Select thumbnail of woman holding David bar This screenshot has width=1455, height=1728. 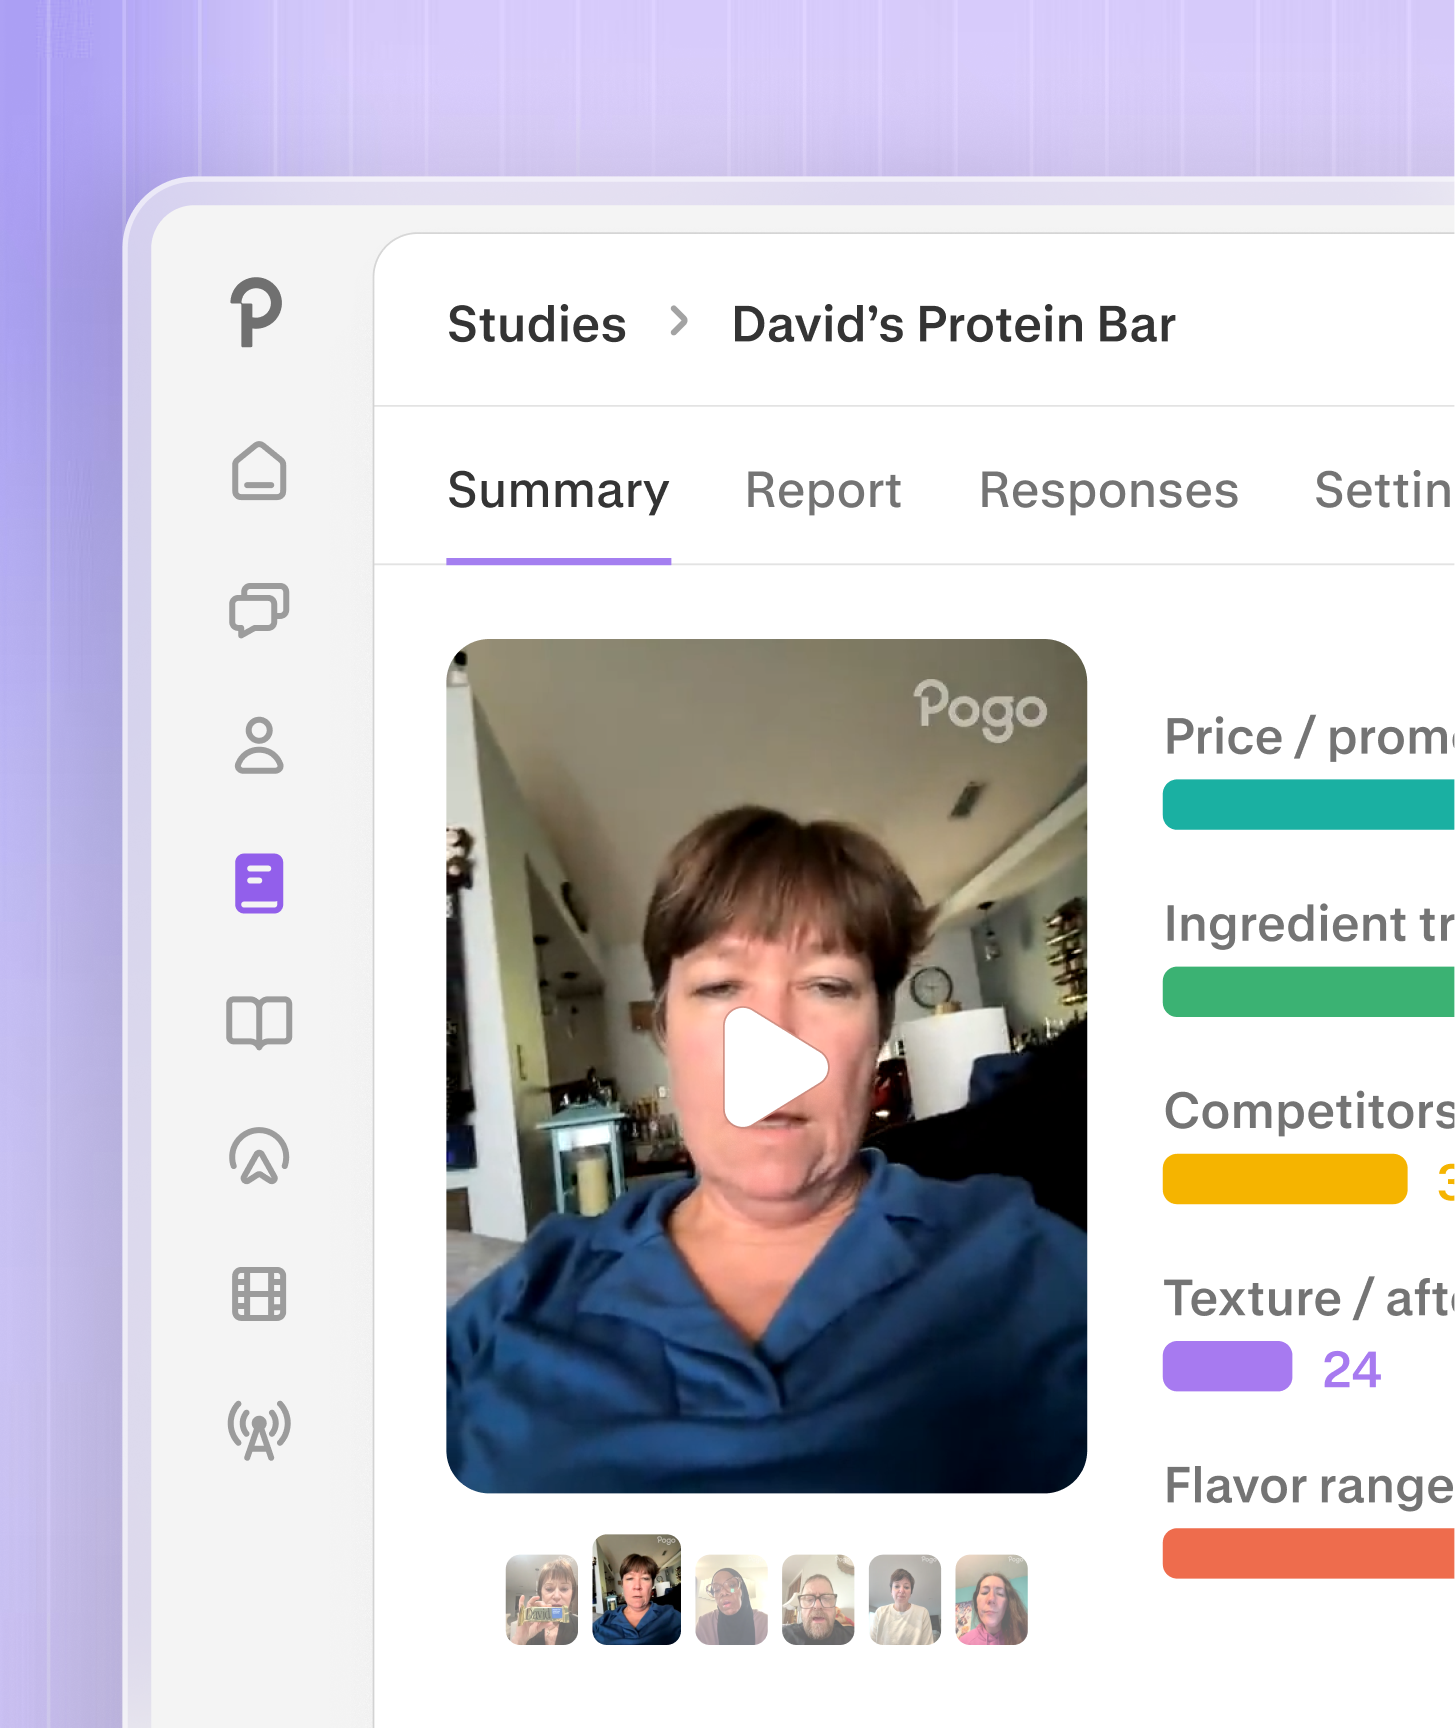pos(542,1599)
